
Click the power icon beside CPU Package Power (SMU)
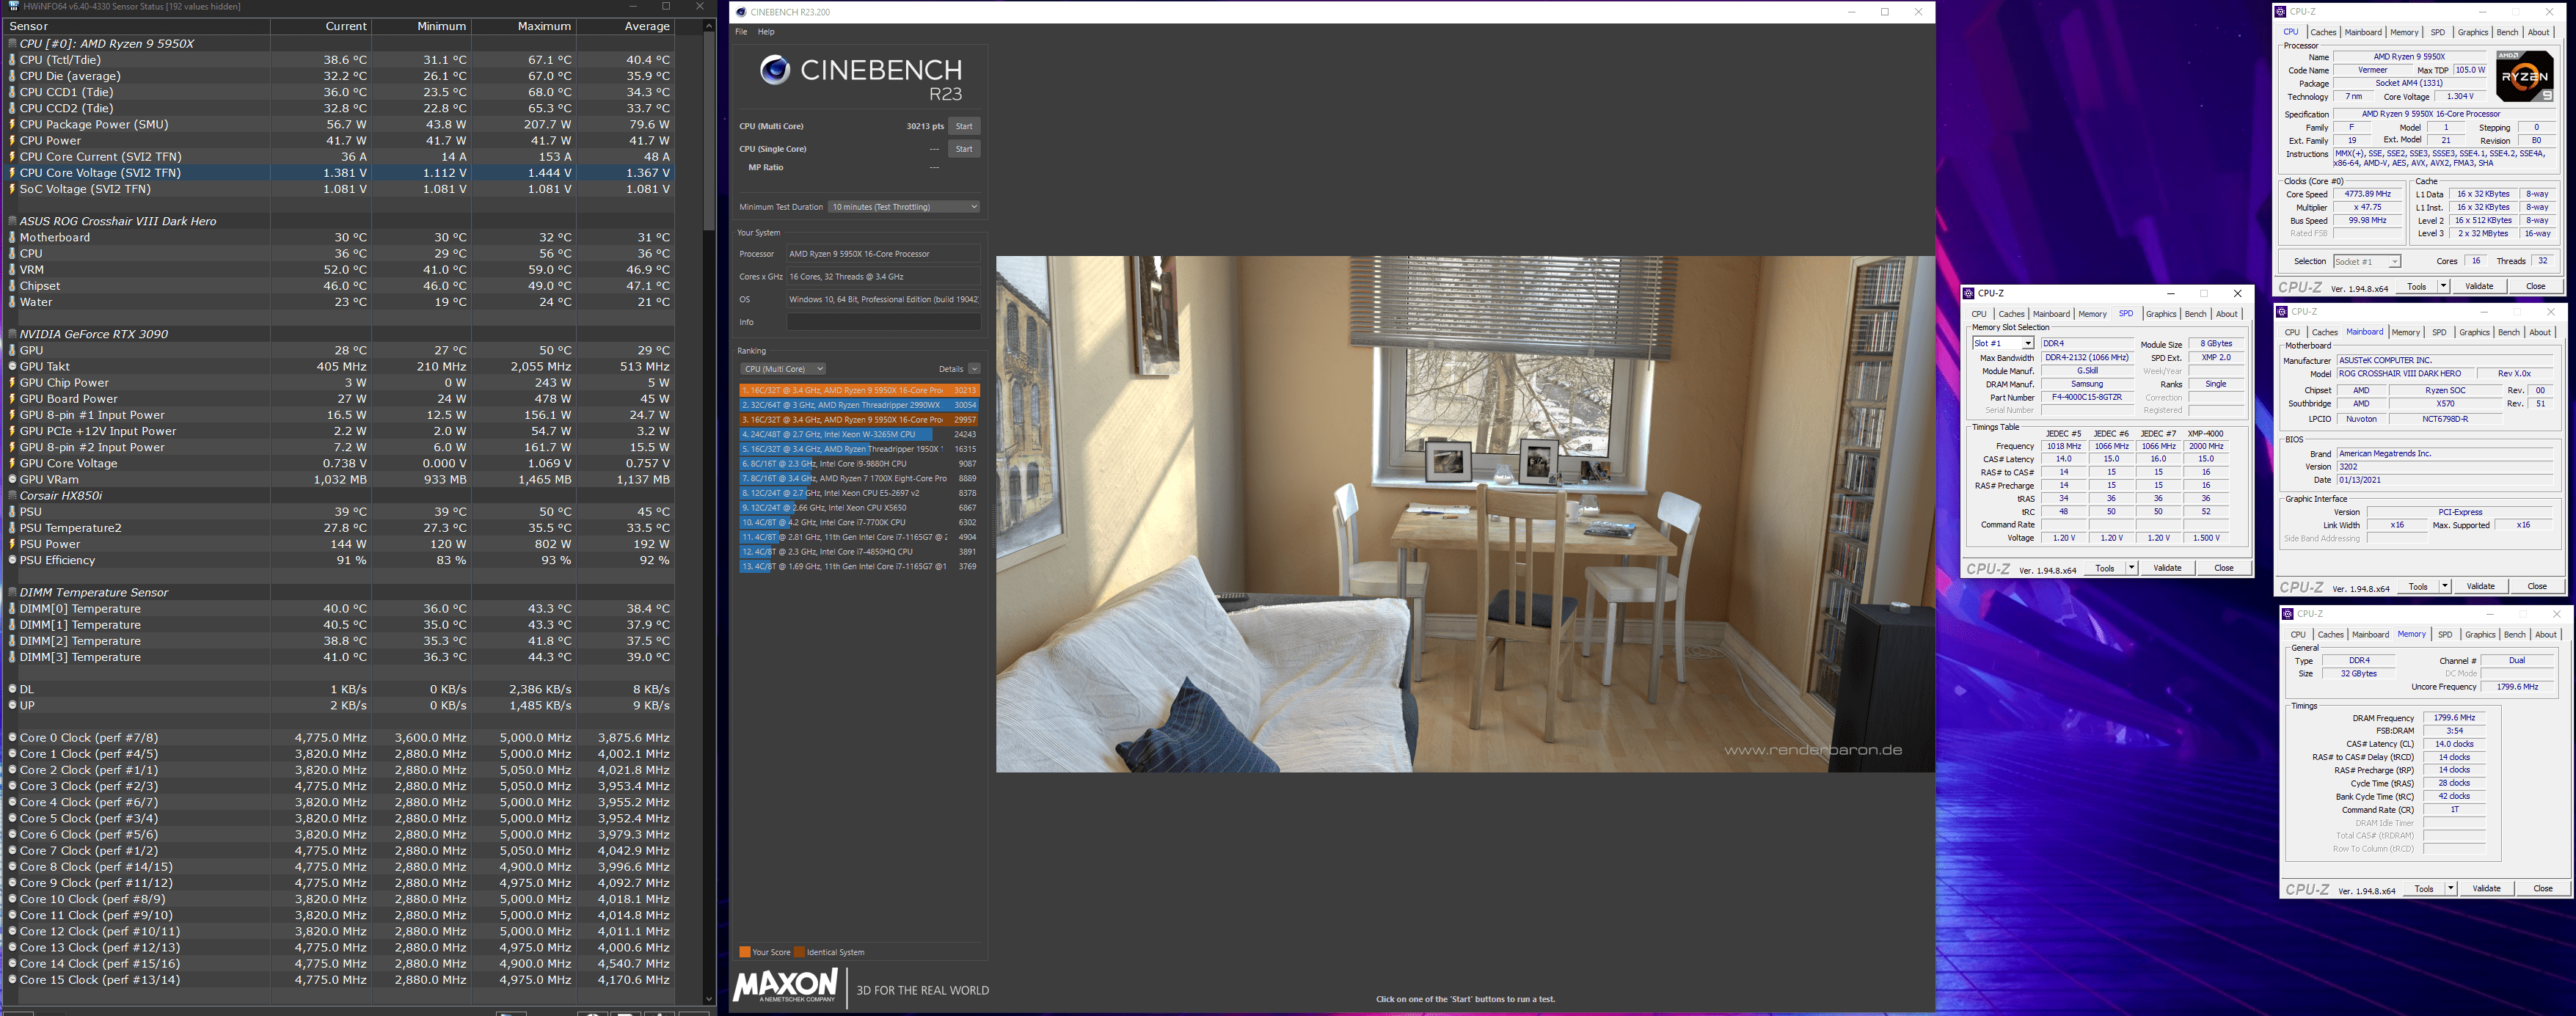click(x=12, y=124)
